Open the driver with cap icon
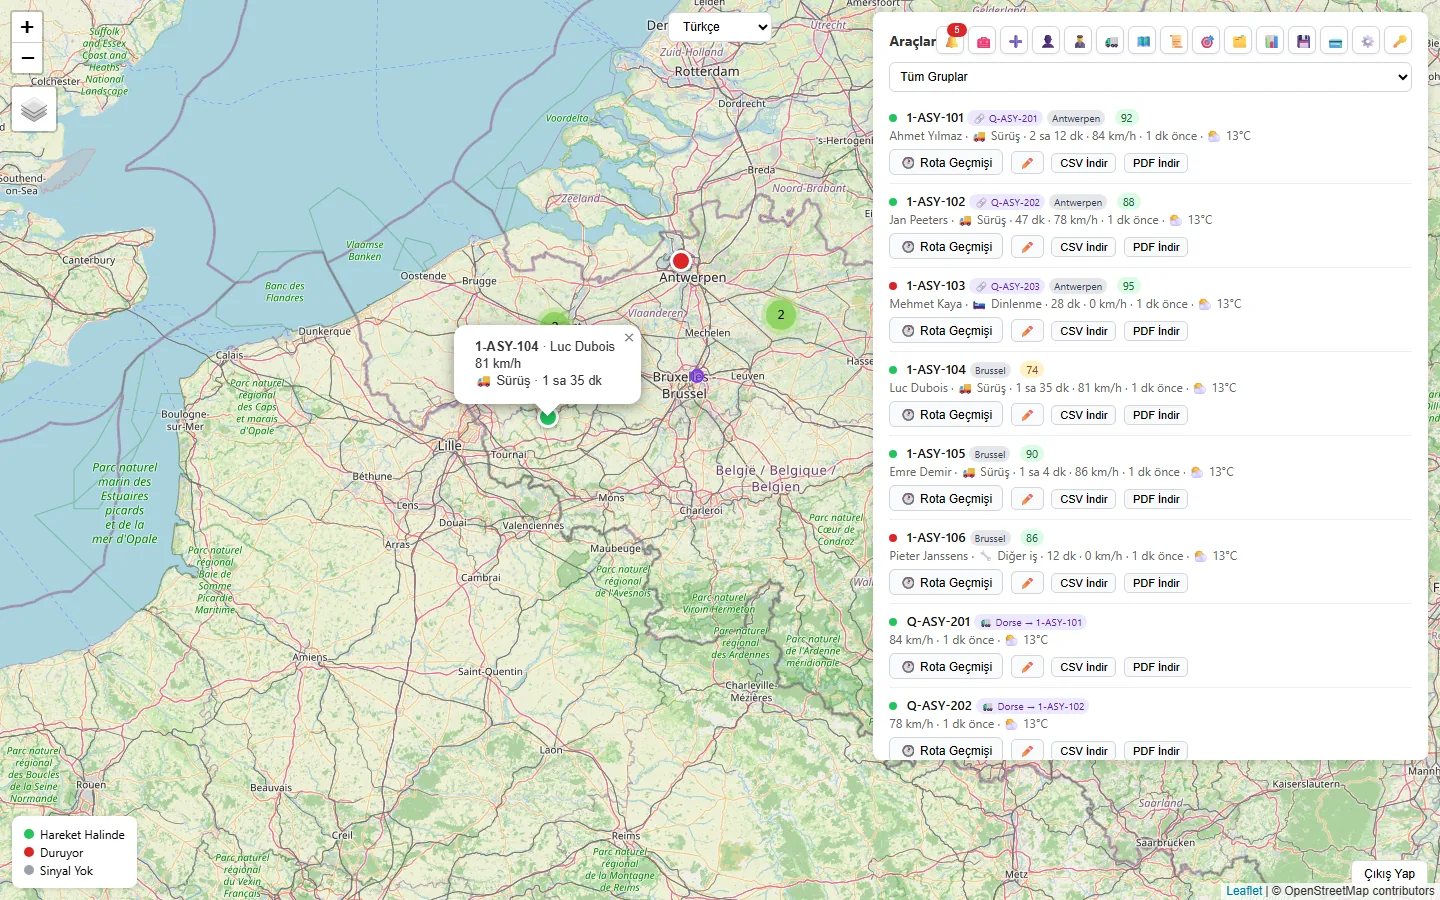Image resolution: width=1440 pixels, height=900 pixels. pos(1080,41)
